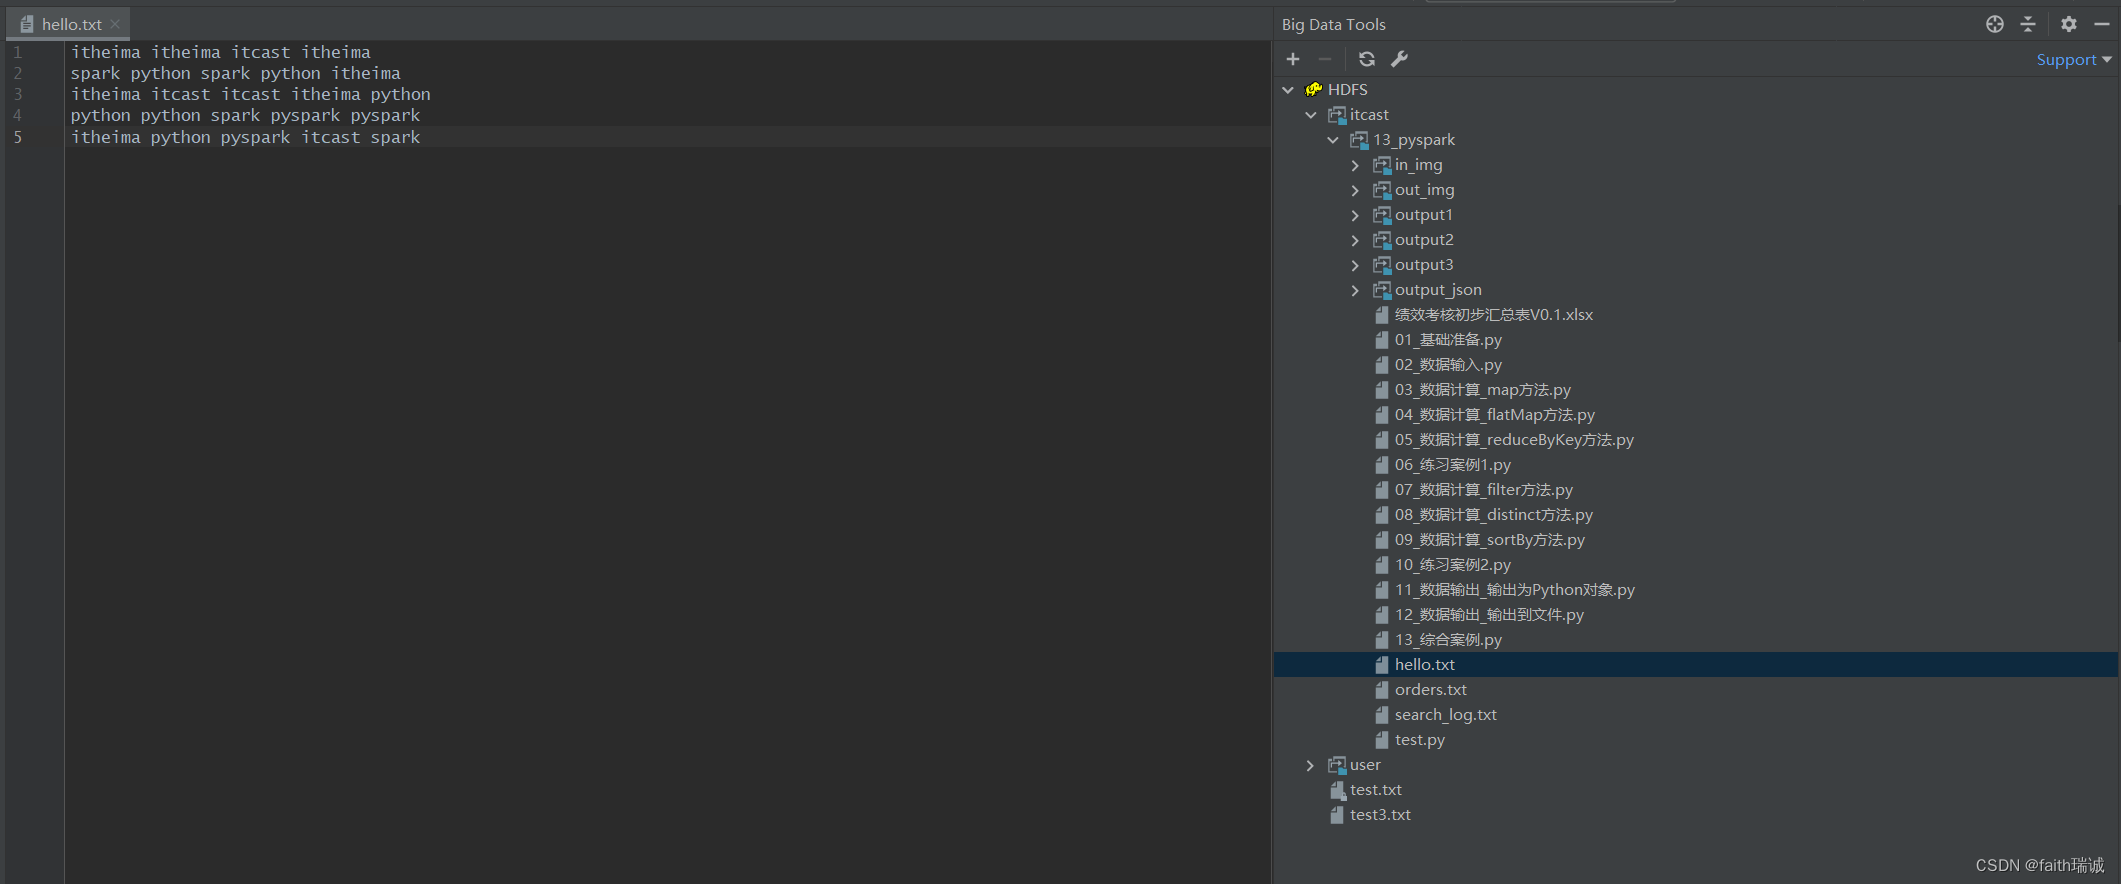
Task: Hide the Big Data Tools panel
Action: point(2102,24)
